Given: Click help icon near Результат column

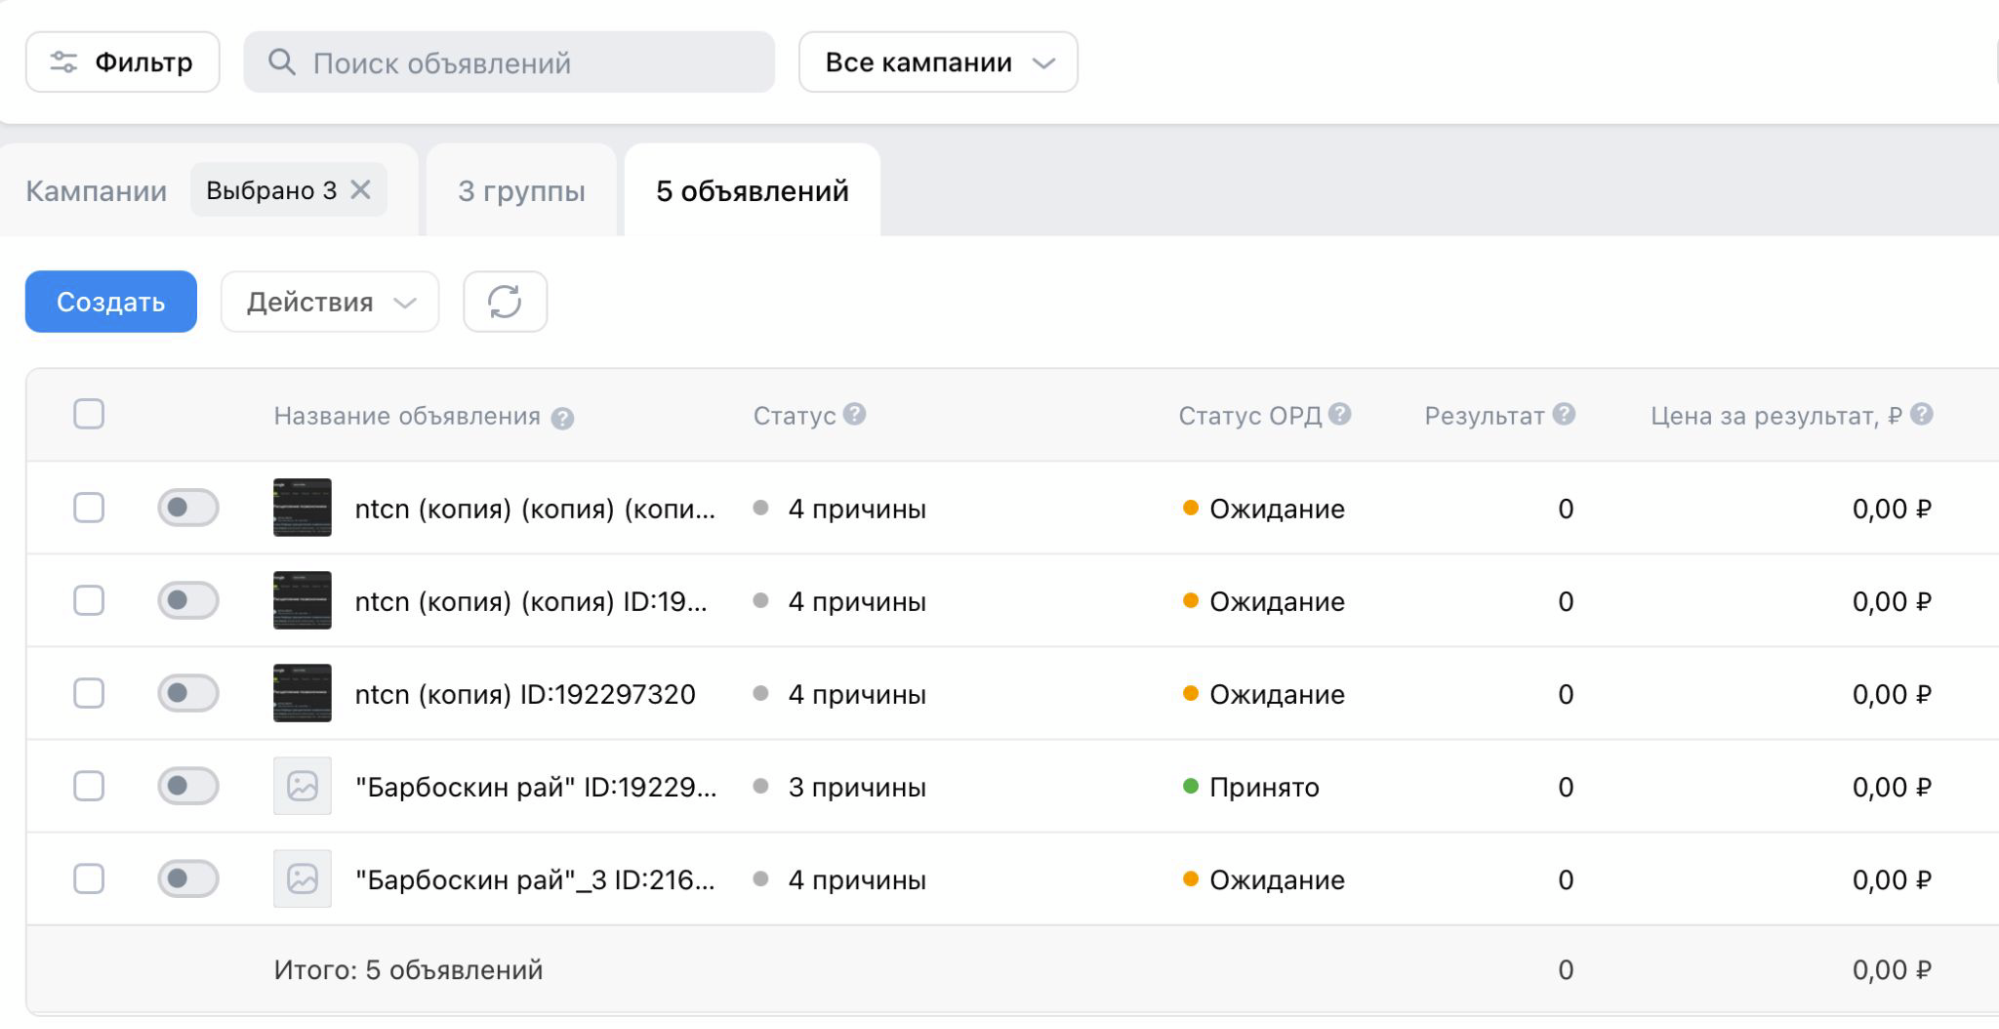Looking at the screenshot, I should [x=1566, y=413].
